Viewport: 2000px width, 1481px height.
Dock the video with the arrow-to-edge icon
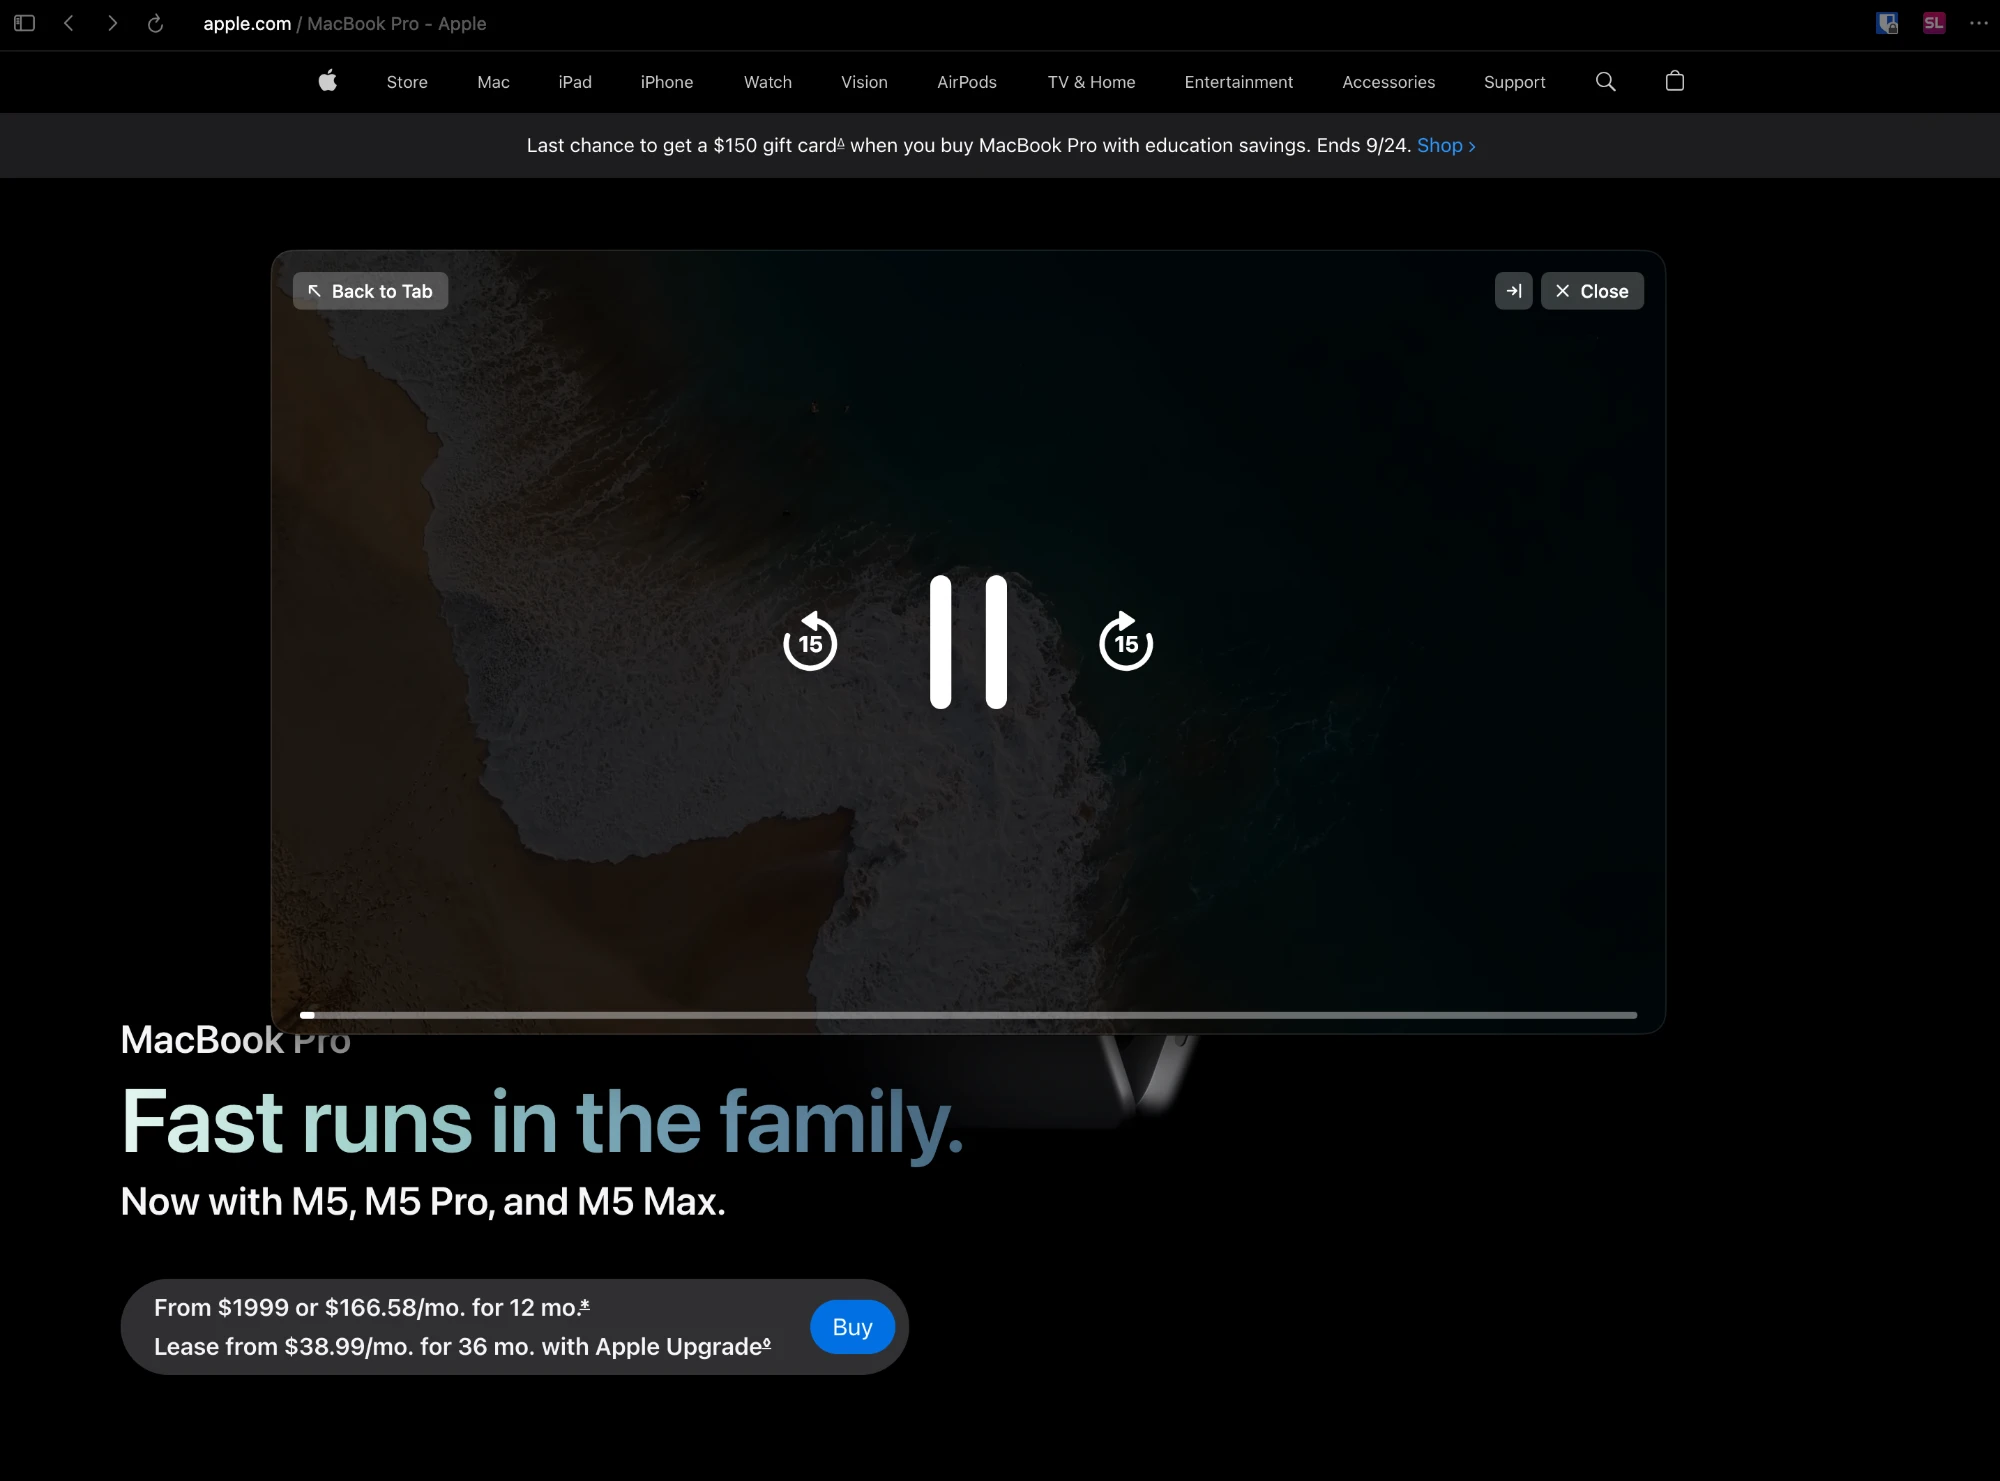[x=1513, y=291]
